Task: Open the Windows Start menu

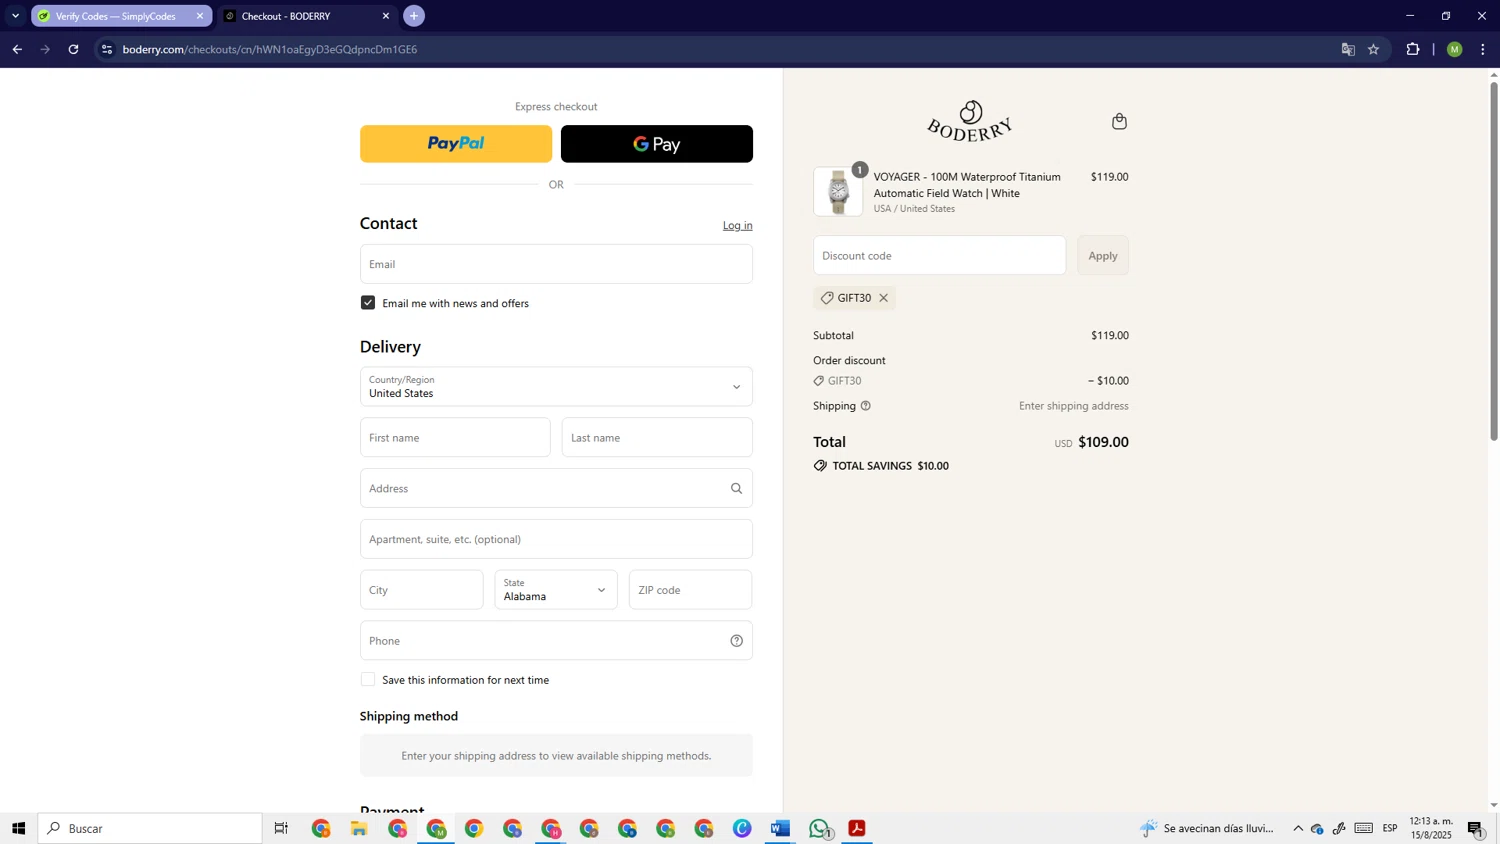Action: (x=18, y=828)
